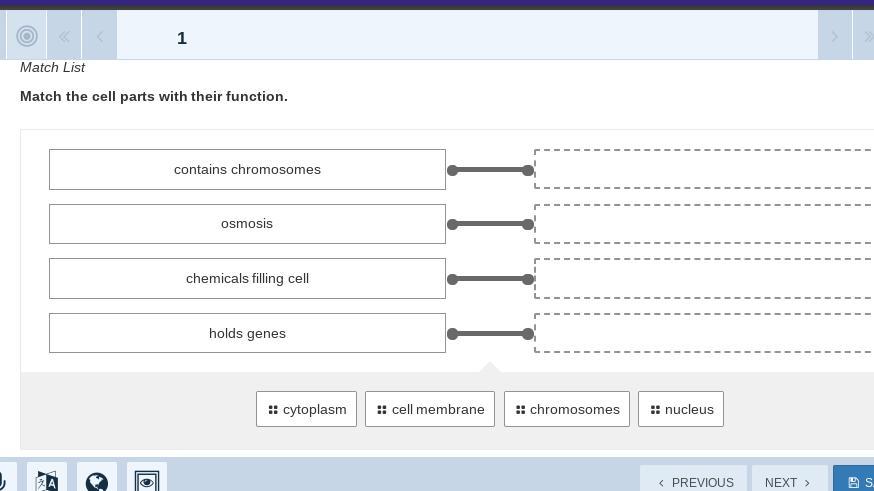Click empty answer slot beside 'osmosis'
This screenshot has width=874, height=491.
coord(704,224)
